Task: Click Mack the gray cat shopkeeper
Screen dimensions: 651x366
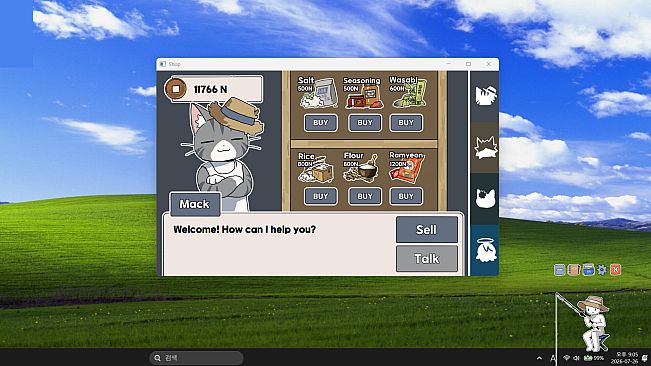Action: (224, 156)
